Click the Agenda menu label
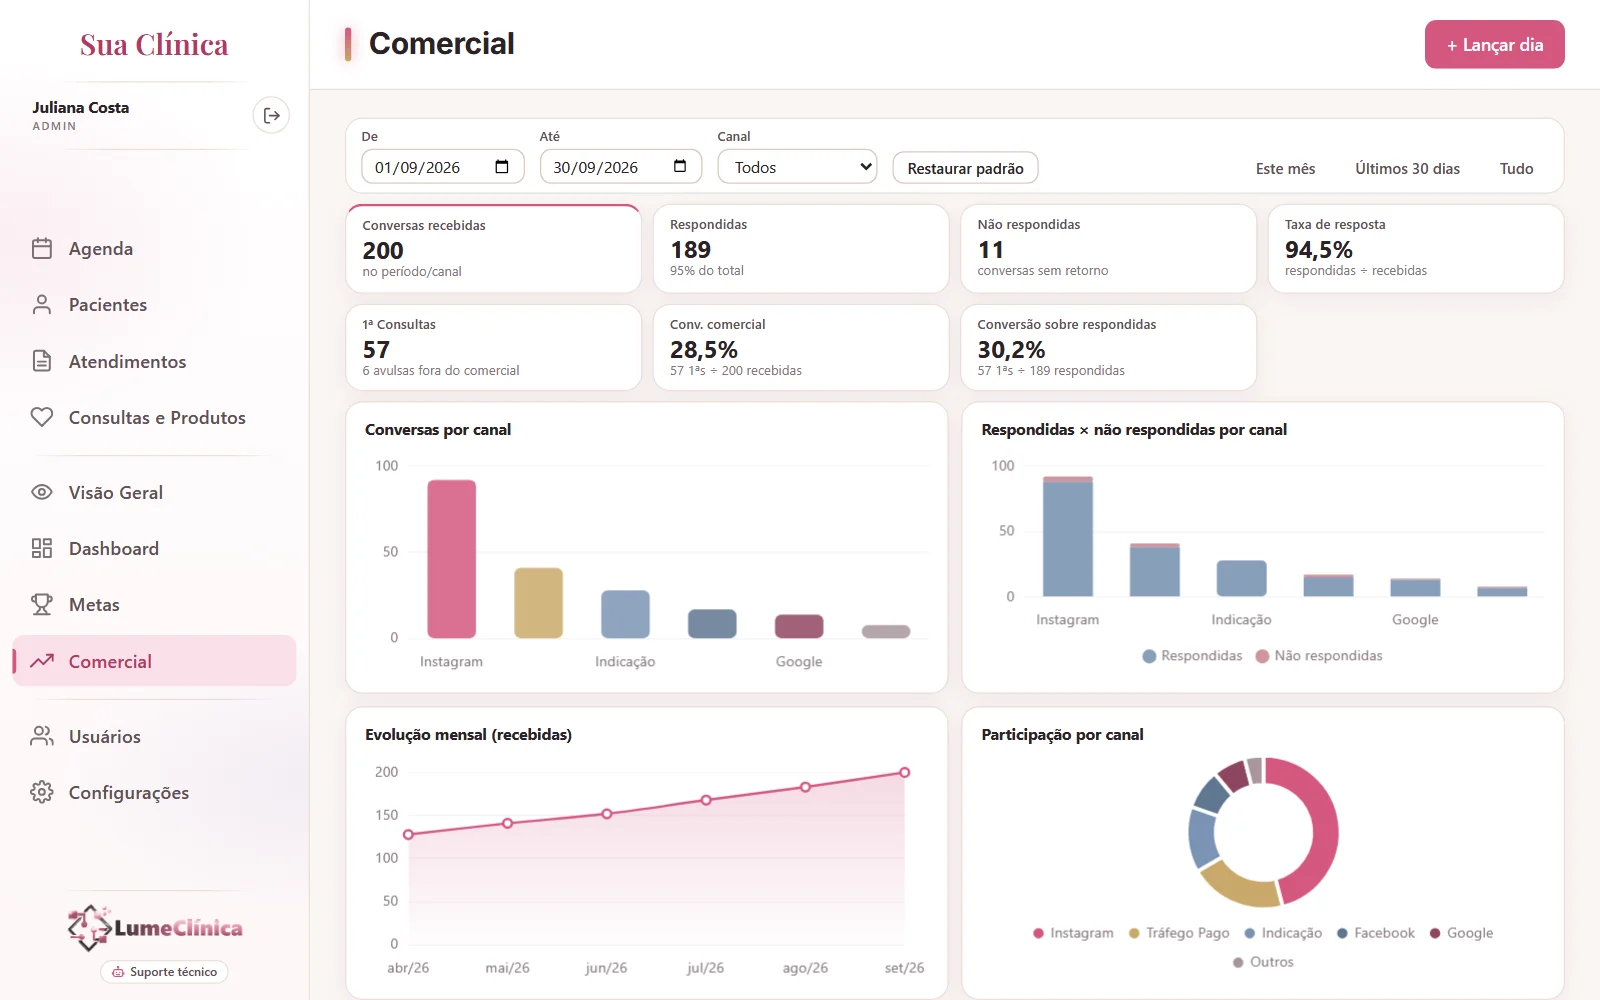The width and height of the screenshot is (1600, 1000). [x=101, y=248]
